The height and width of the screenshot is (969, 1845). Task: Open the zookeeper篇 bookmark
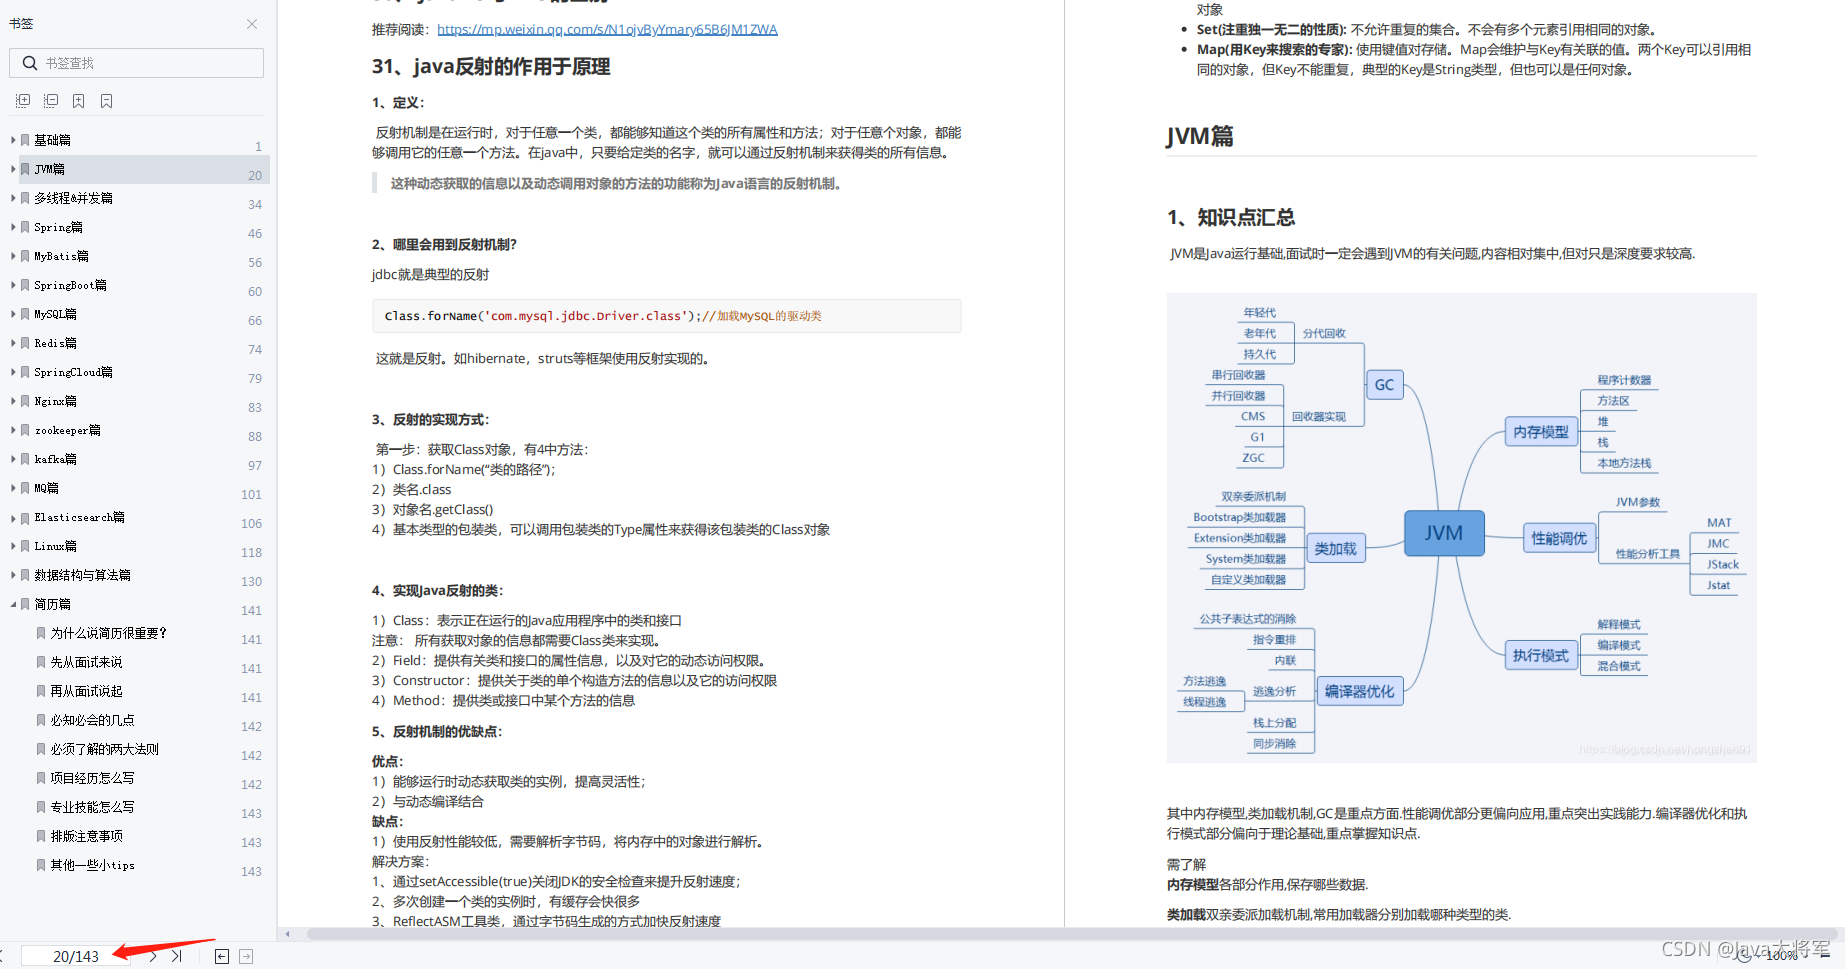click(x=67, y=430)
